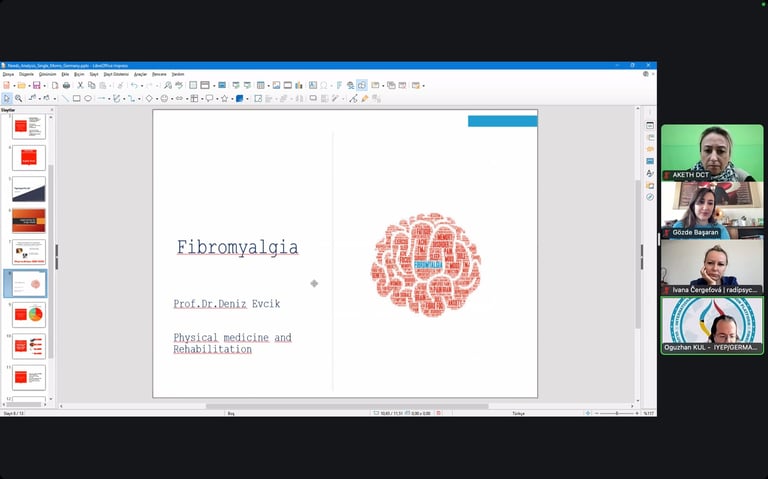Image resolution: width=768 pixels, height=479 pixels.
Task: Toggle the Point Edit Mode icon
Action: [x=353, y=98]
